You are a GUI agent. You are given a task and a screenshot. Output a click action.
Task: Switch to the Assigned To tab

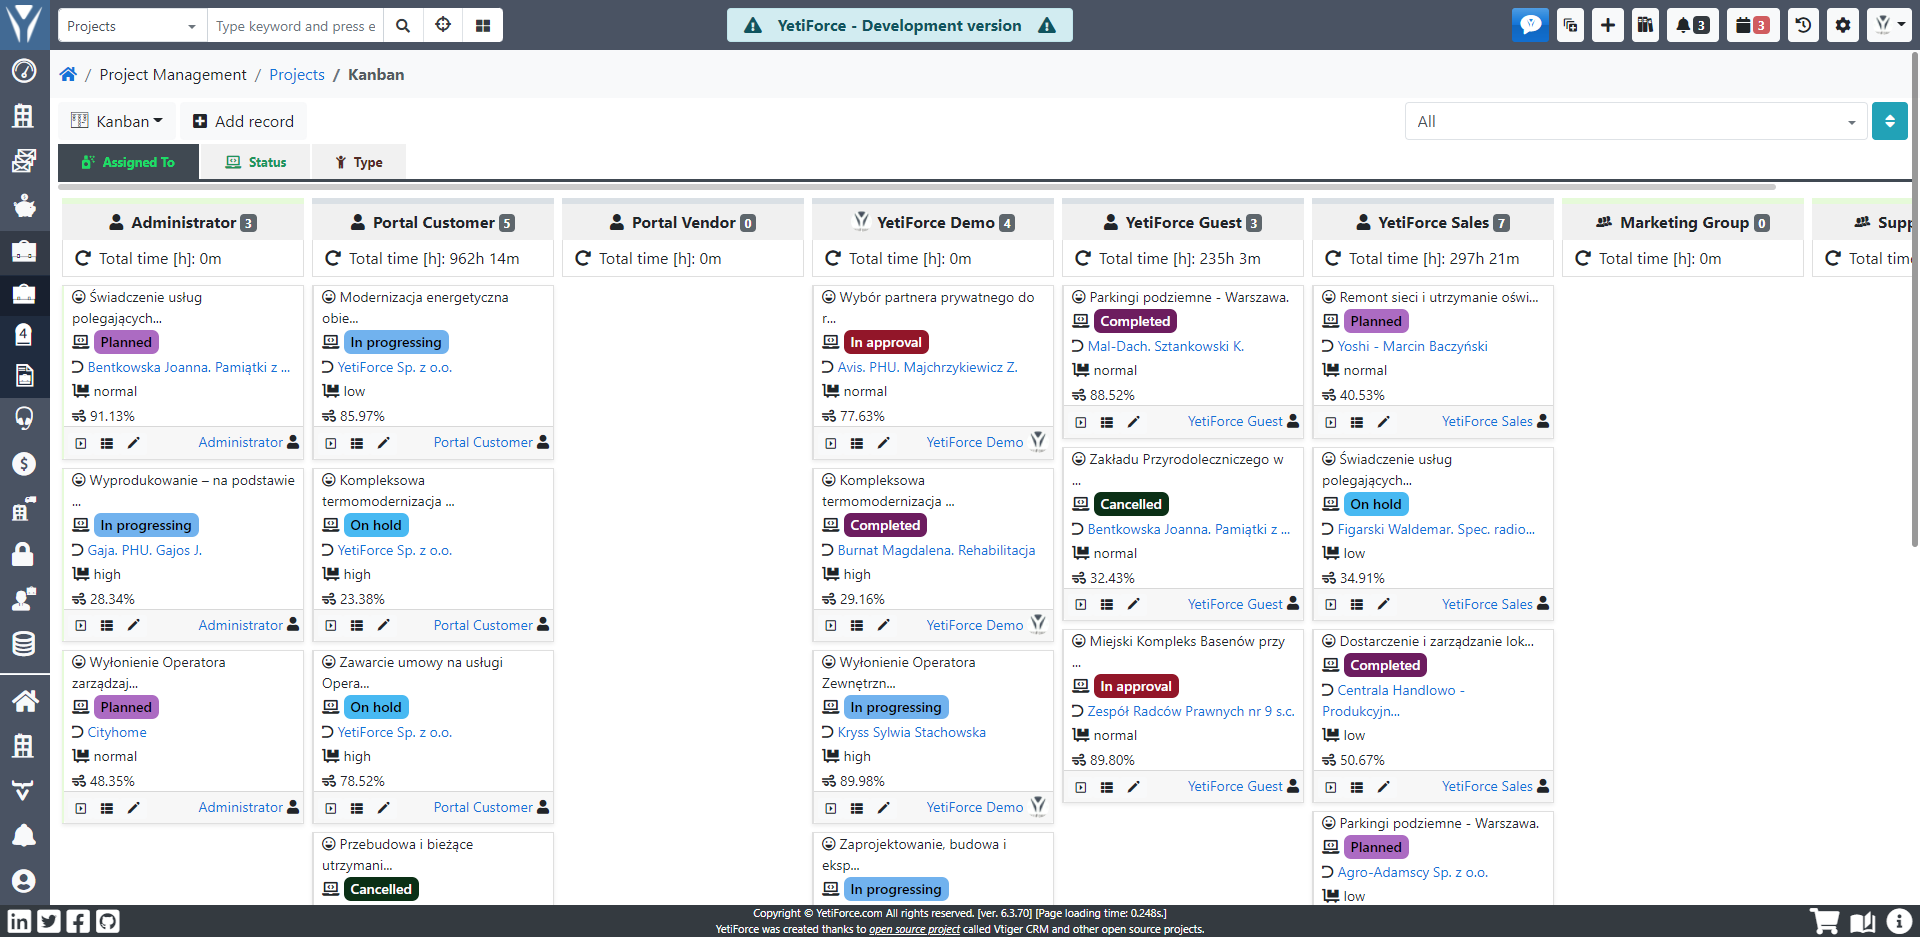coord(128,162)
